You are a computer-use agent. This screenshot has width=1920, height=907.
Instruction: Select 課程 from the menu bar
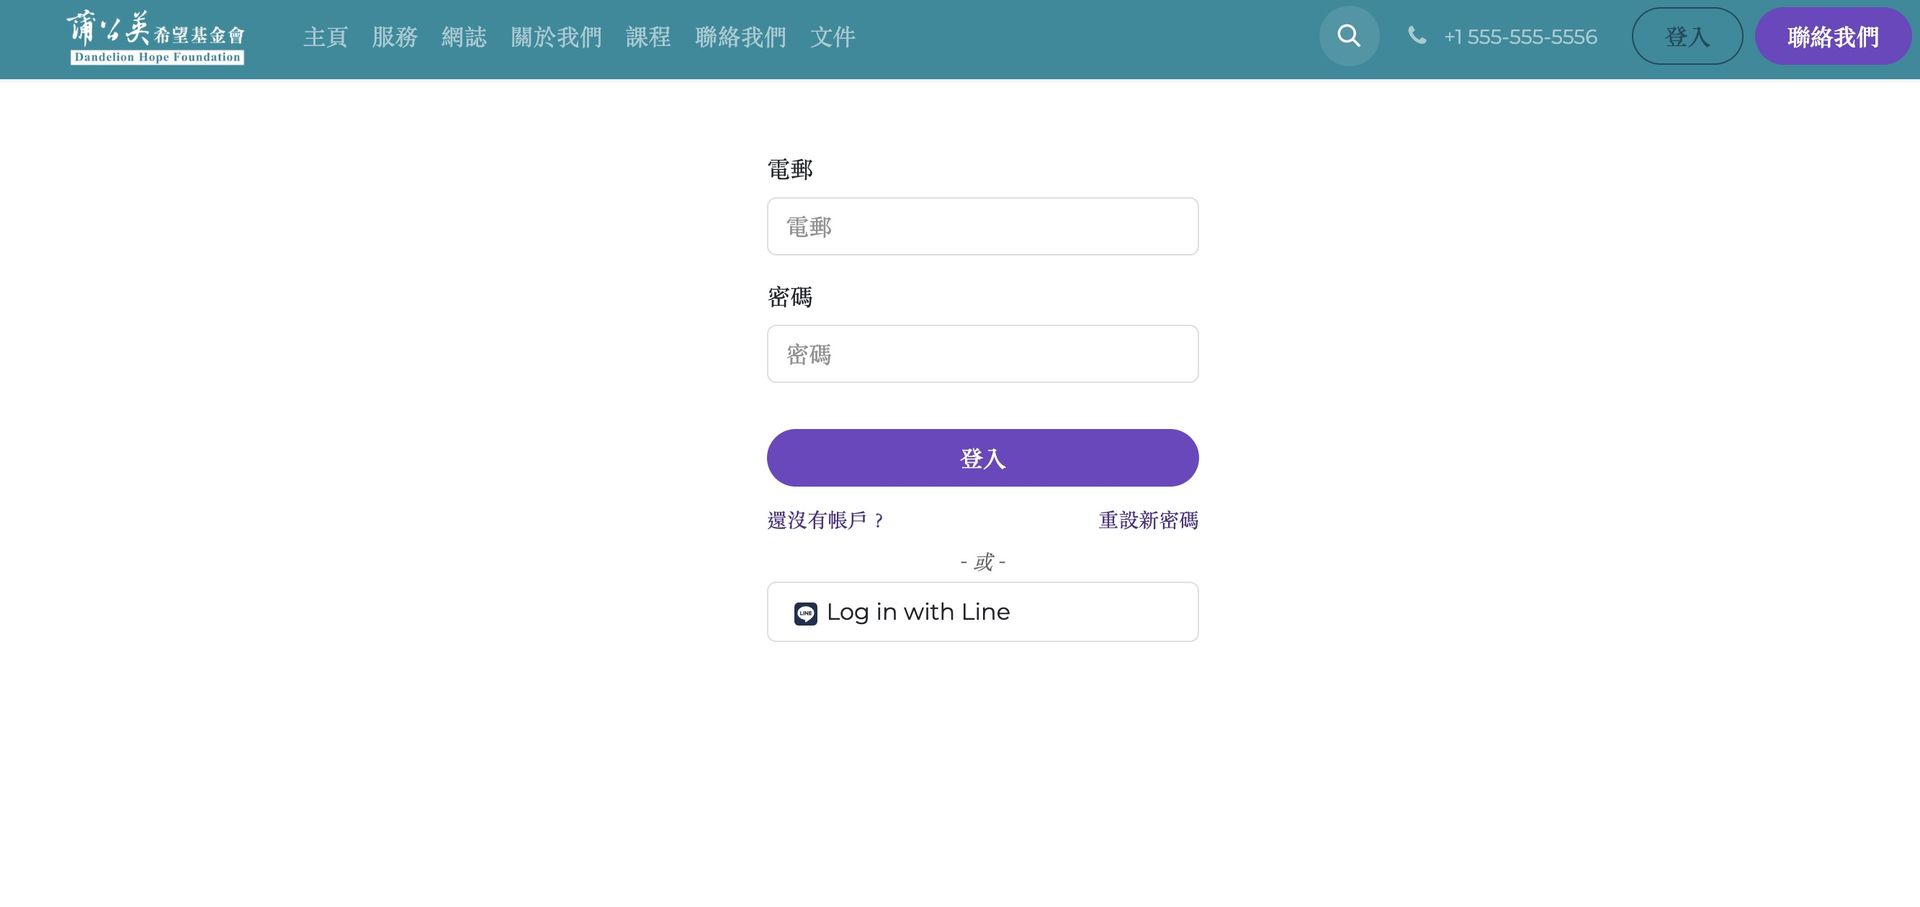coord(648,37)
